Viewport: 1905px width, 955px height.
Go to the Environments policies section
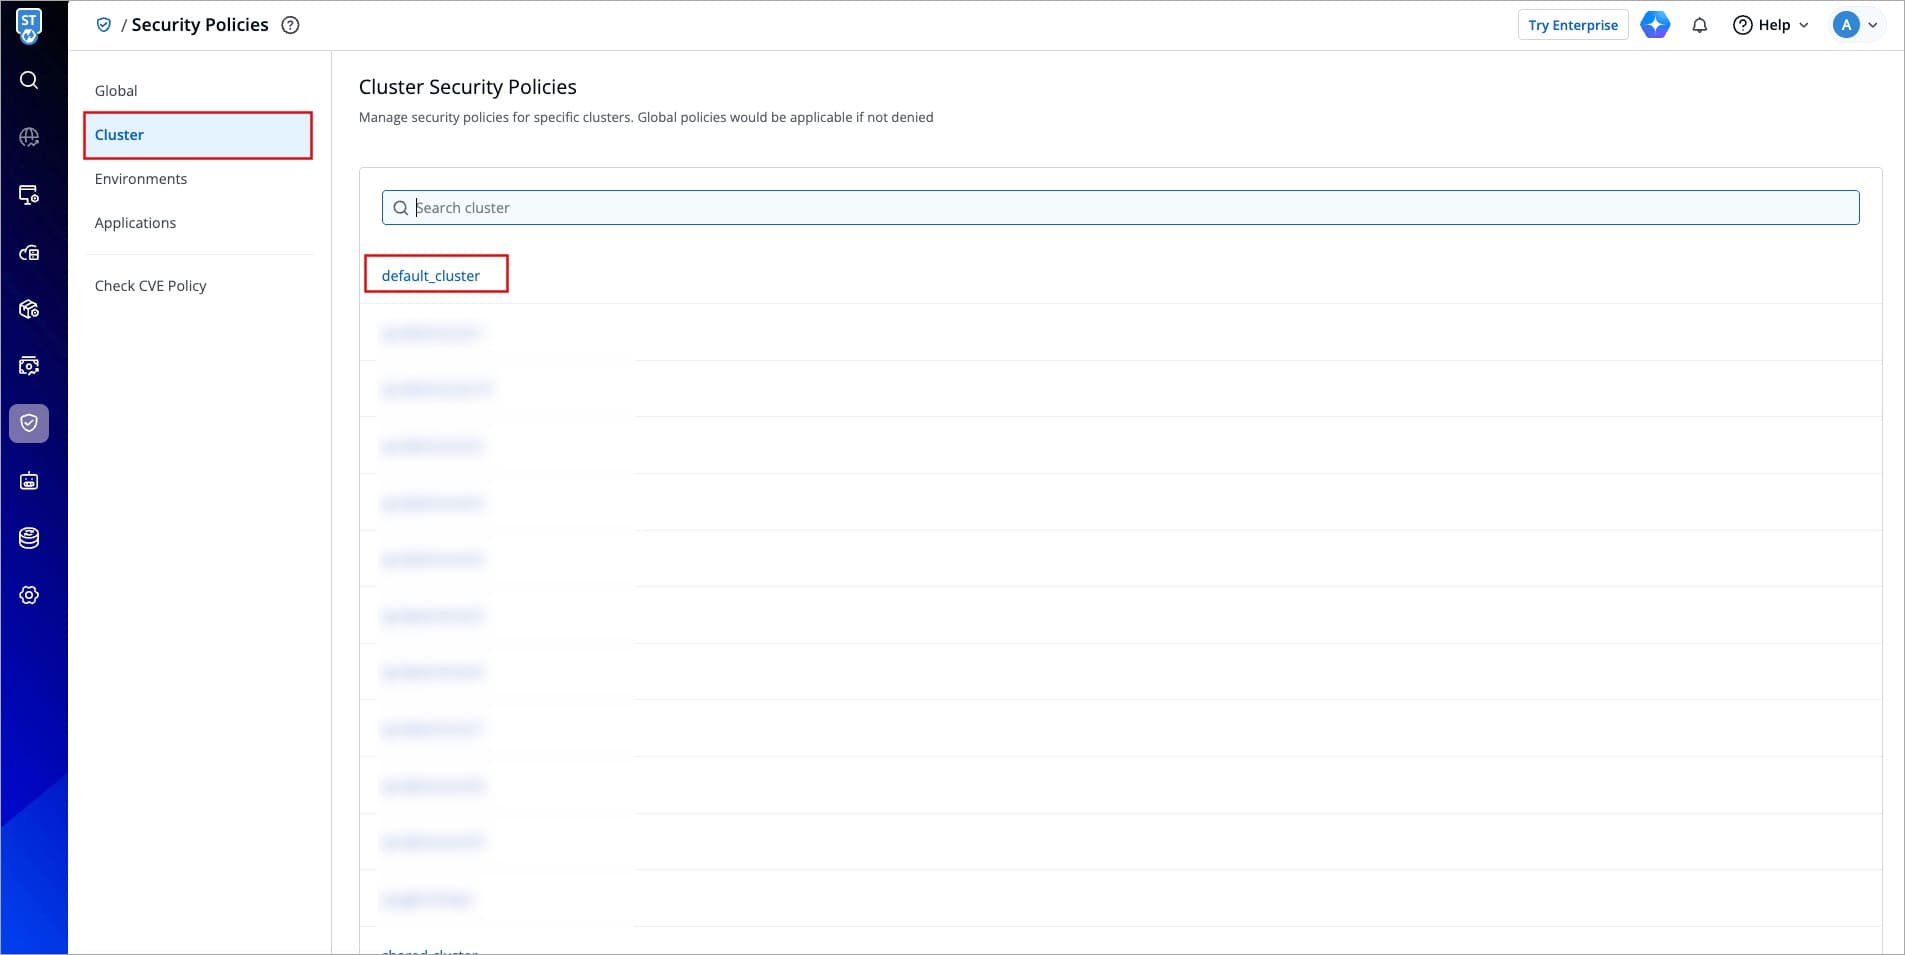140,179
